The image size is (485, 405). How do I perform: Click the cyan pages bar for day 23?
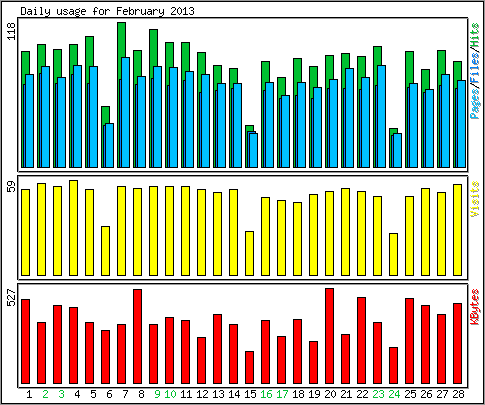pyautogui.click(x=382, y=116)
